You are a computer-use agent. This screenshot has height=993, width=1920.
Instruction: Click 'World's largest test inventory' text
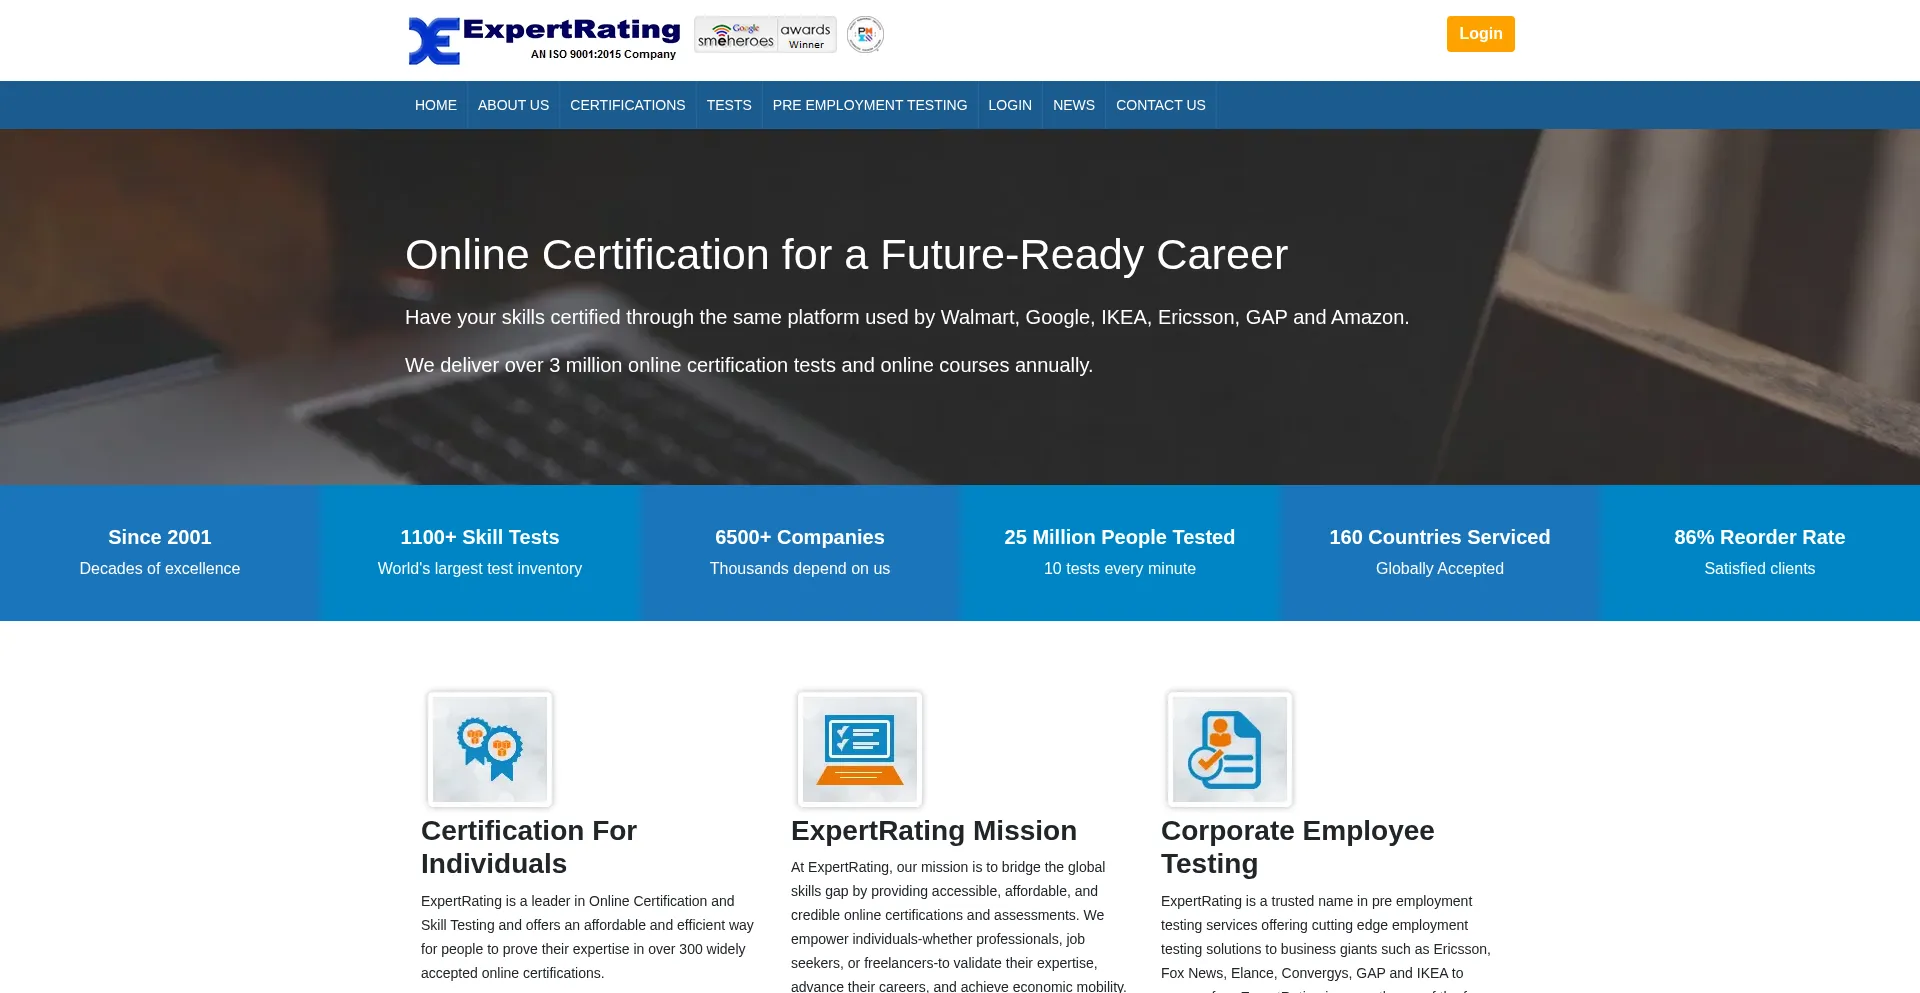(480, 568)
